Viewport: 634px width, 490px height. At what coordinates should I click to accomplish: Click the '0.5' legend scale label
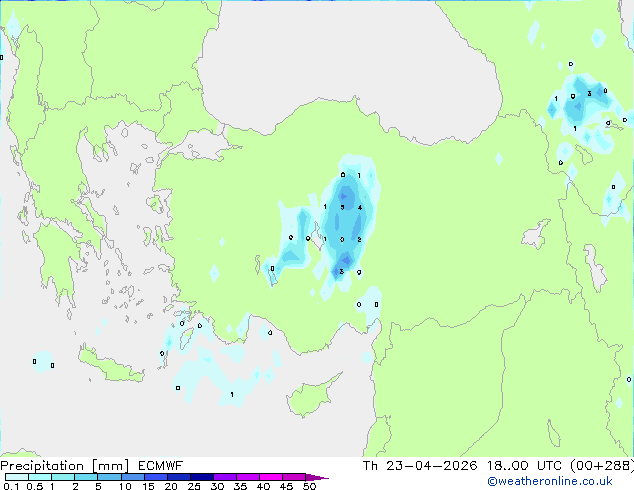pyautogui.click(x=34, y=486)
